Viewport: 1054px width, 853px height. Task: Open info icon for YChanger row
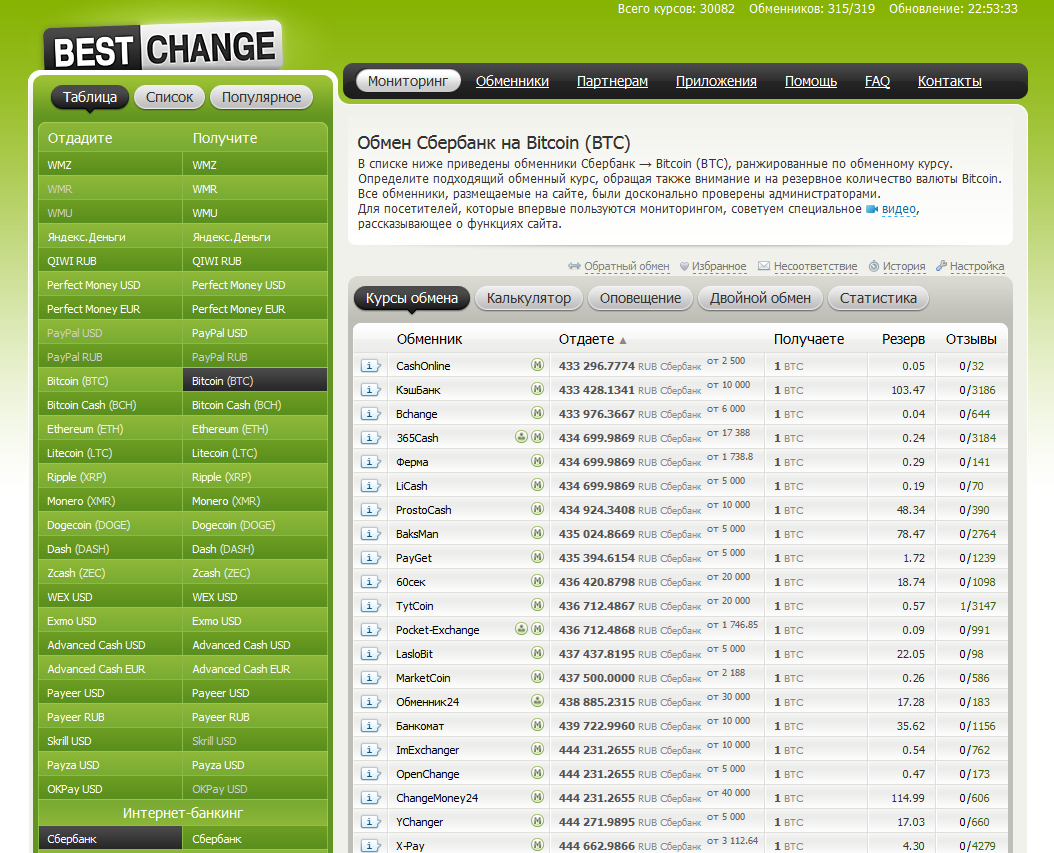pos(370,822)
